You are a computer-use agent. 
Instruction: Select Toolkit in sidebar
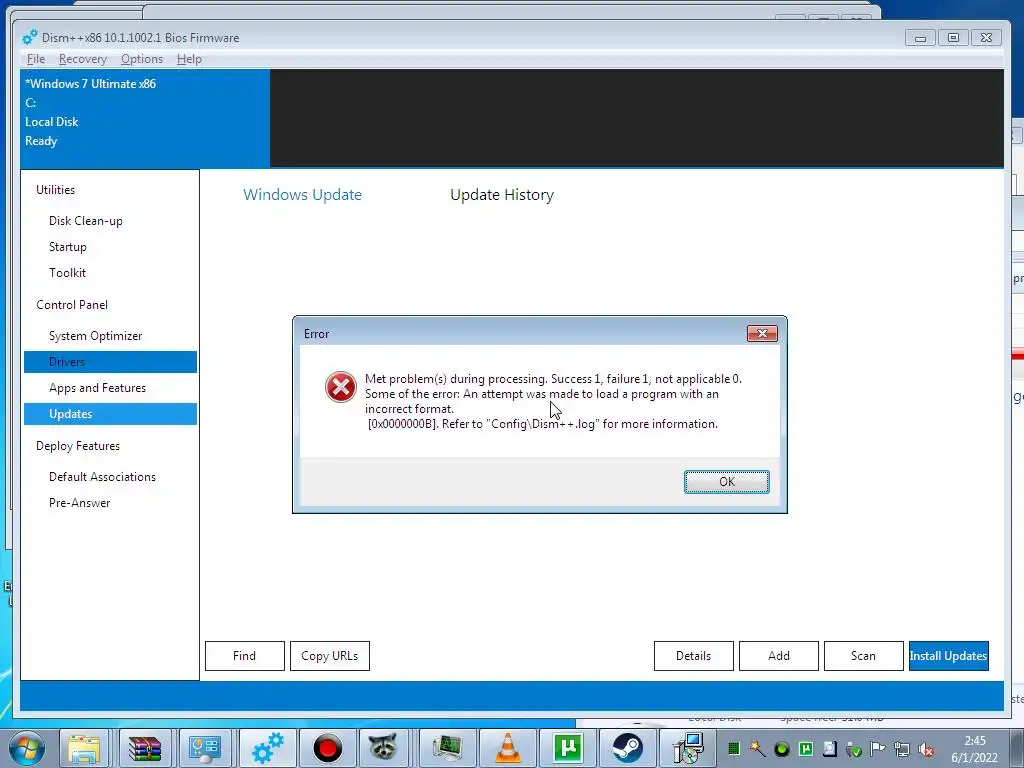tap(67, 273)
